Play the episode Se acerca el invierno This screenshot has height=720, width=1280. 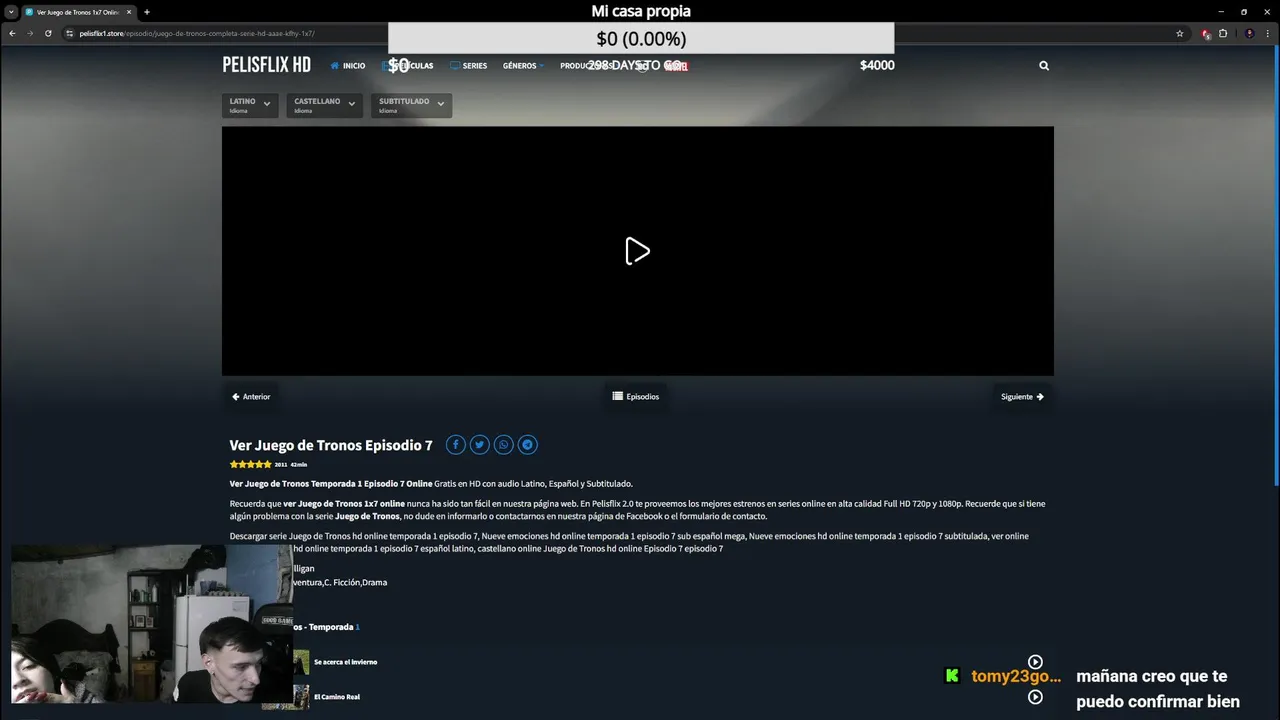[1035, 662]
